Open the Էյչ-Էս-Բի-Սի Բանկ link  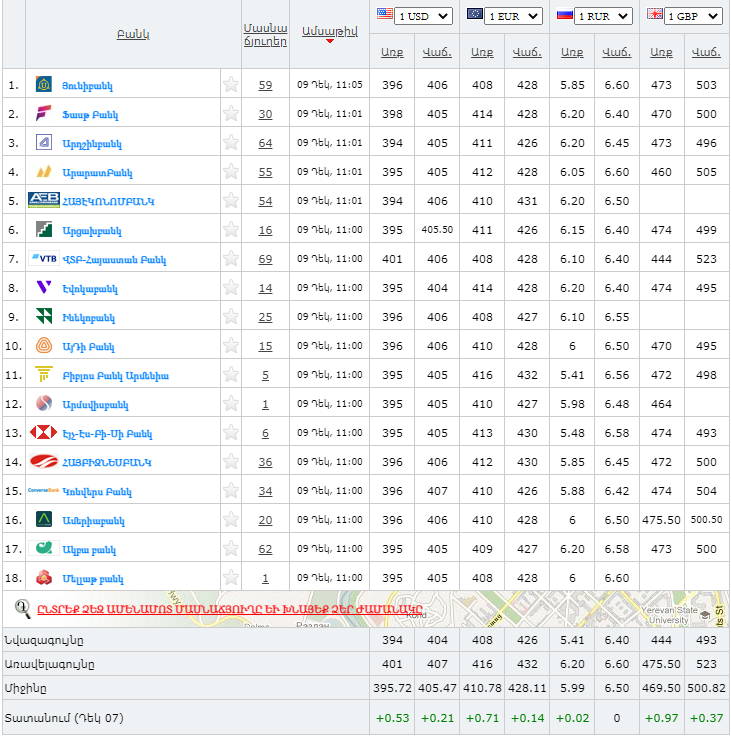coord(107,434)
